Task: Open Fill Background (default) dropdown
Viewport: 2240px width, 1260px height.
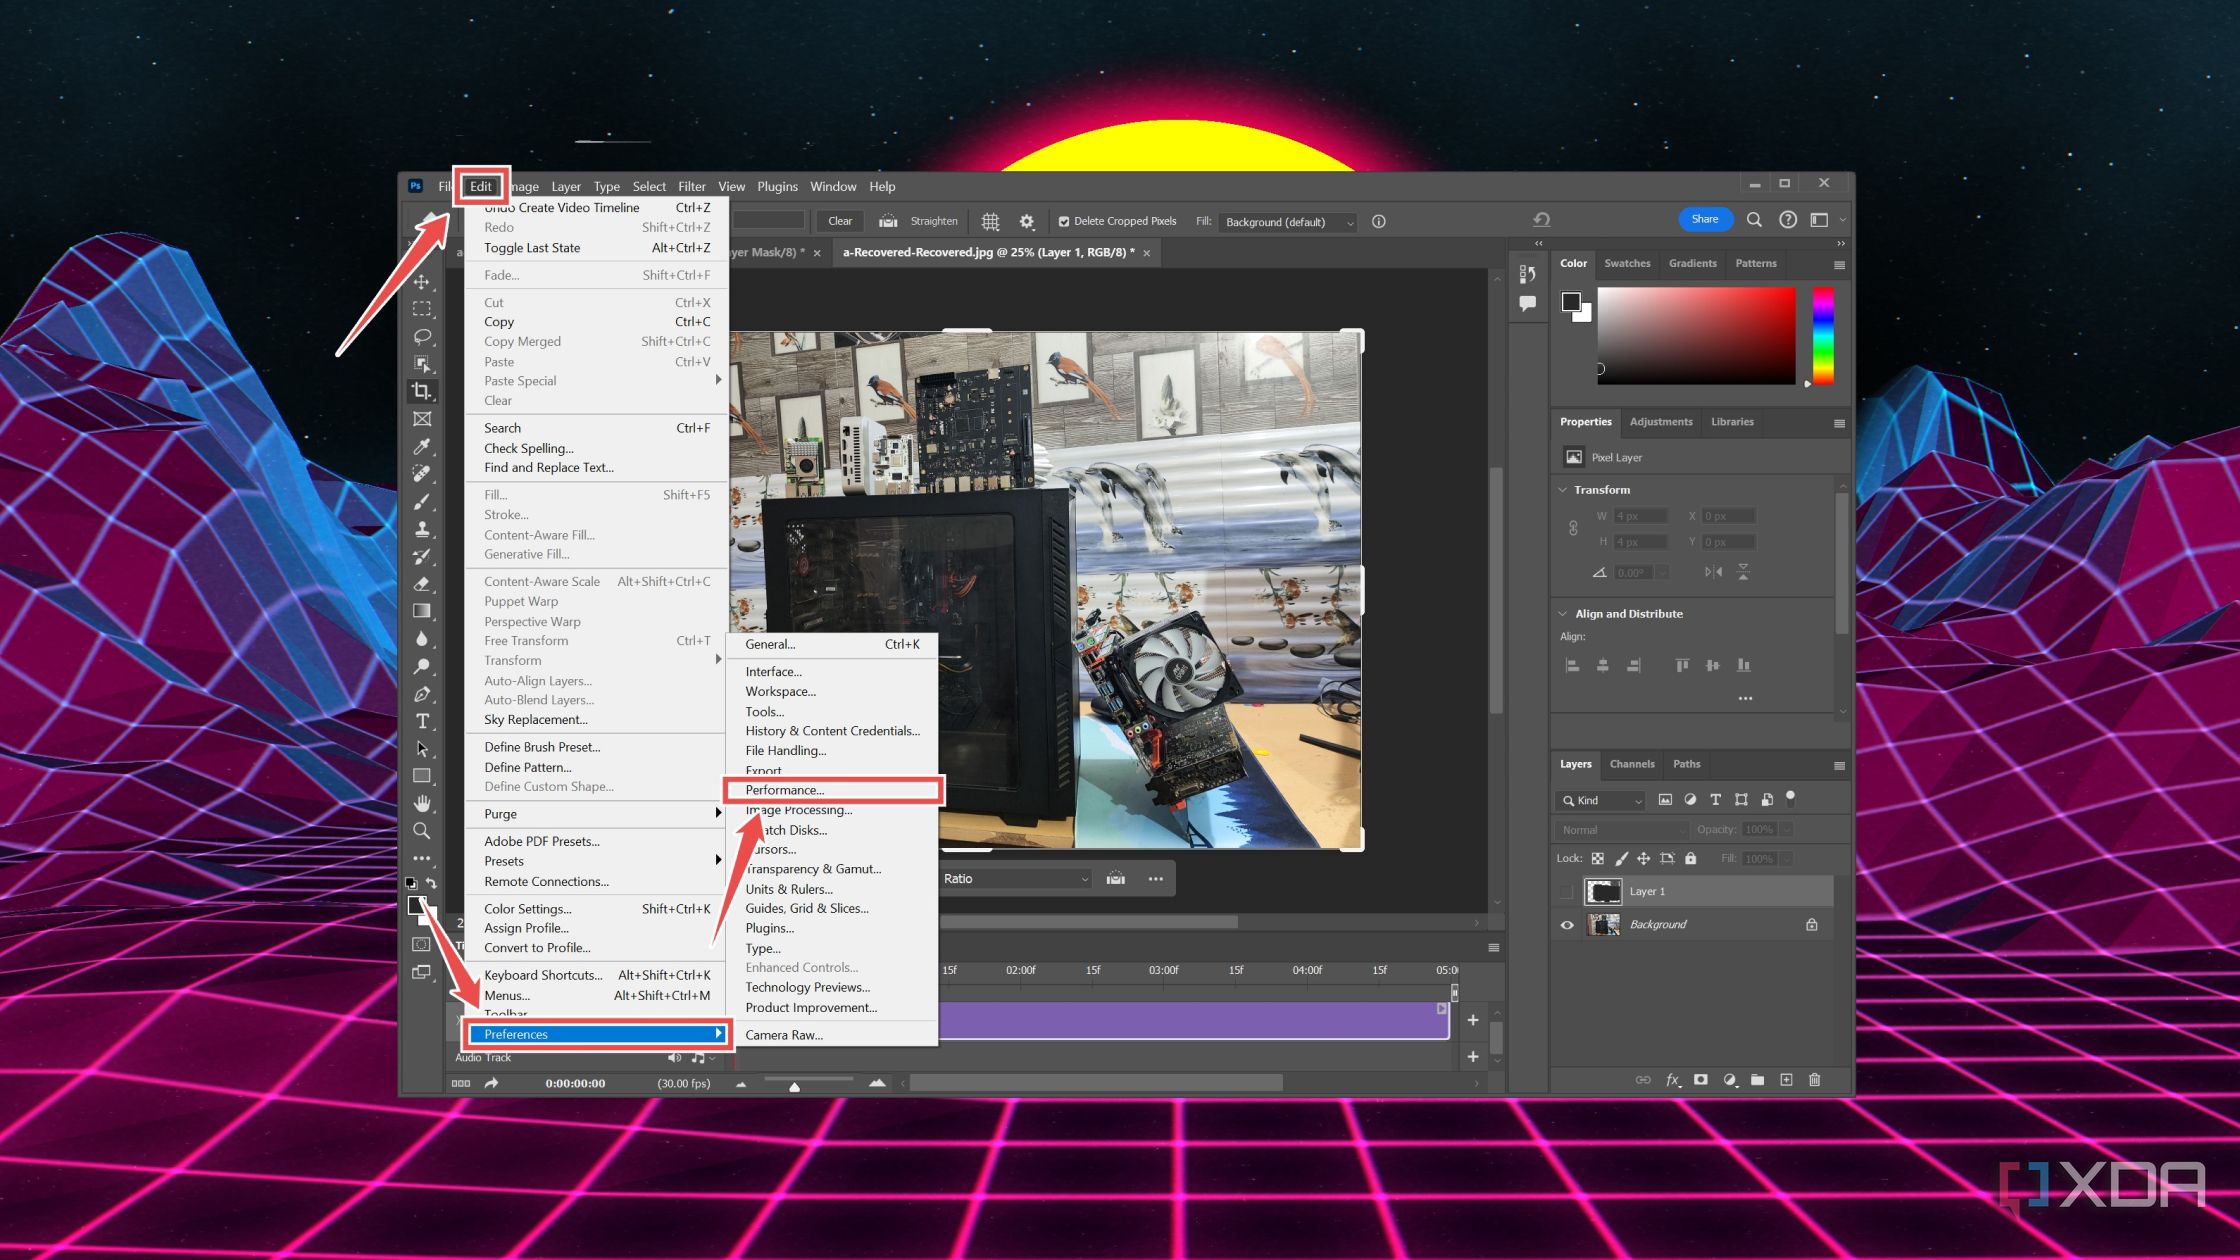Action: [x=1288, y=222]
